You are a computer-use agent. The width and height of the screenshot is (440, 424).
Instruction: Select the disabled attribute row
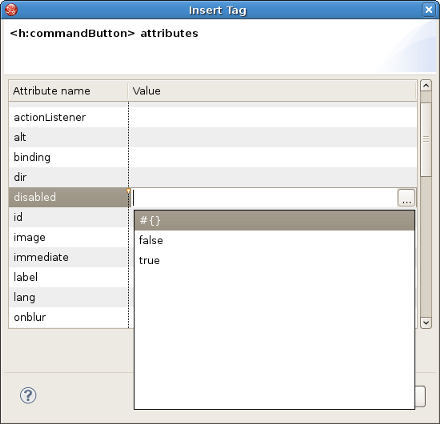click(68, 197)
